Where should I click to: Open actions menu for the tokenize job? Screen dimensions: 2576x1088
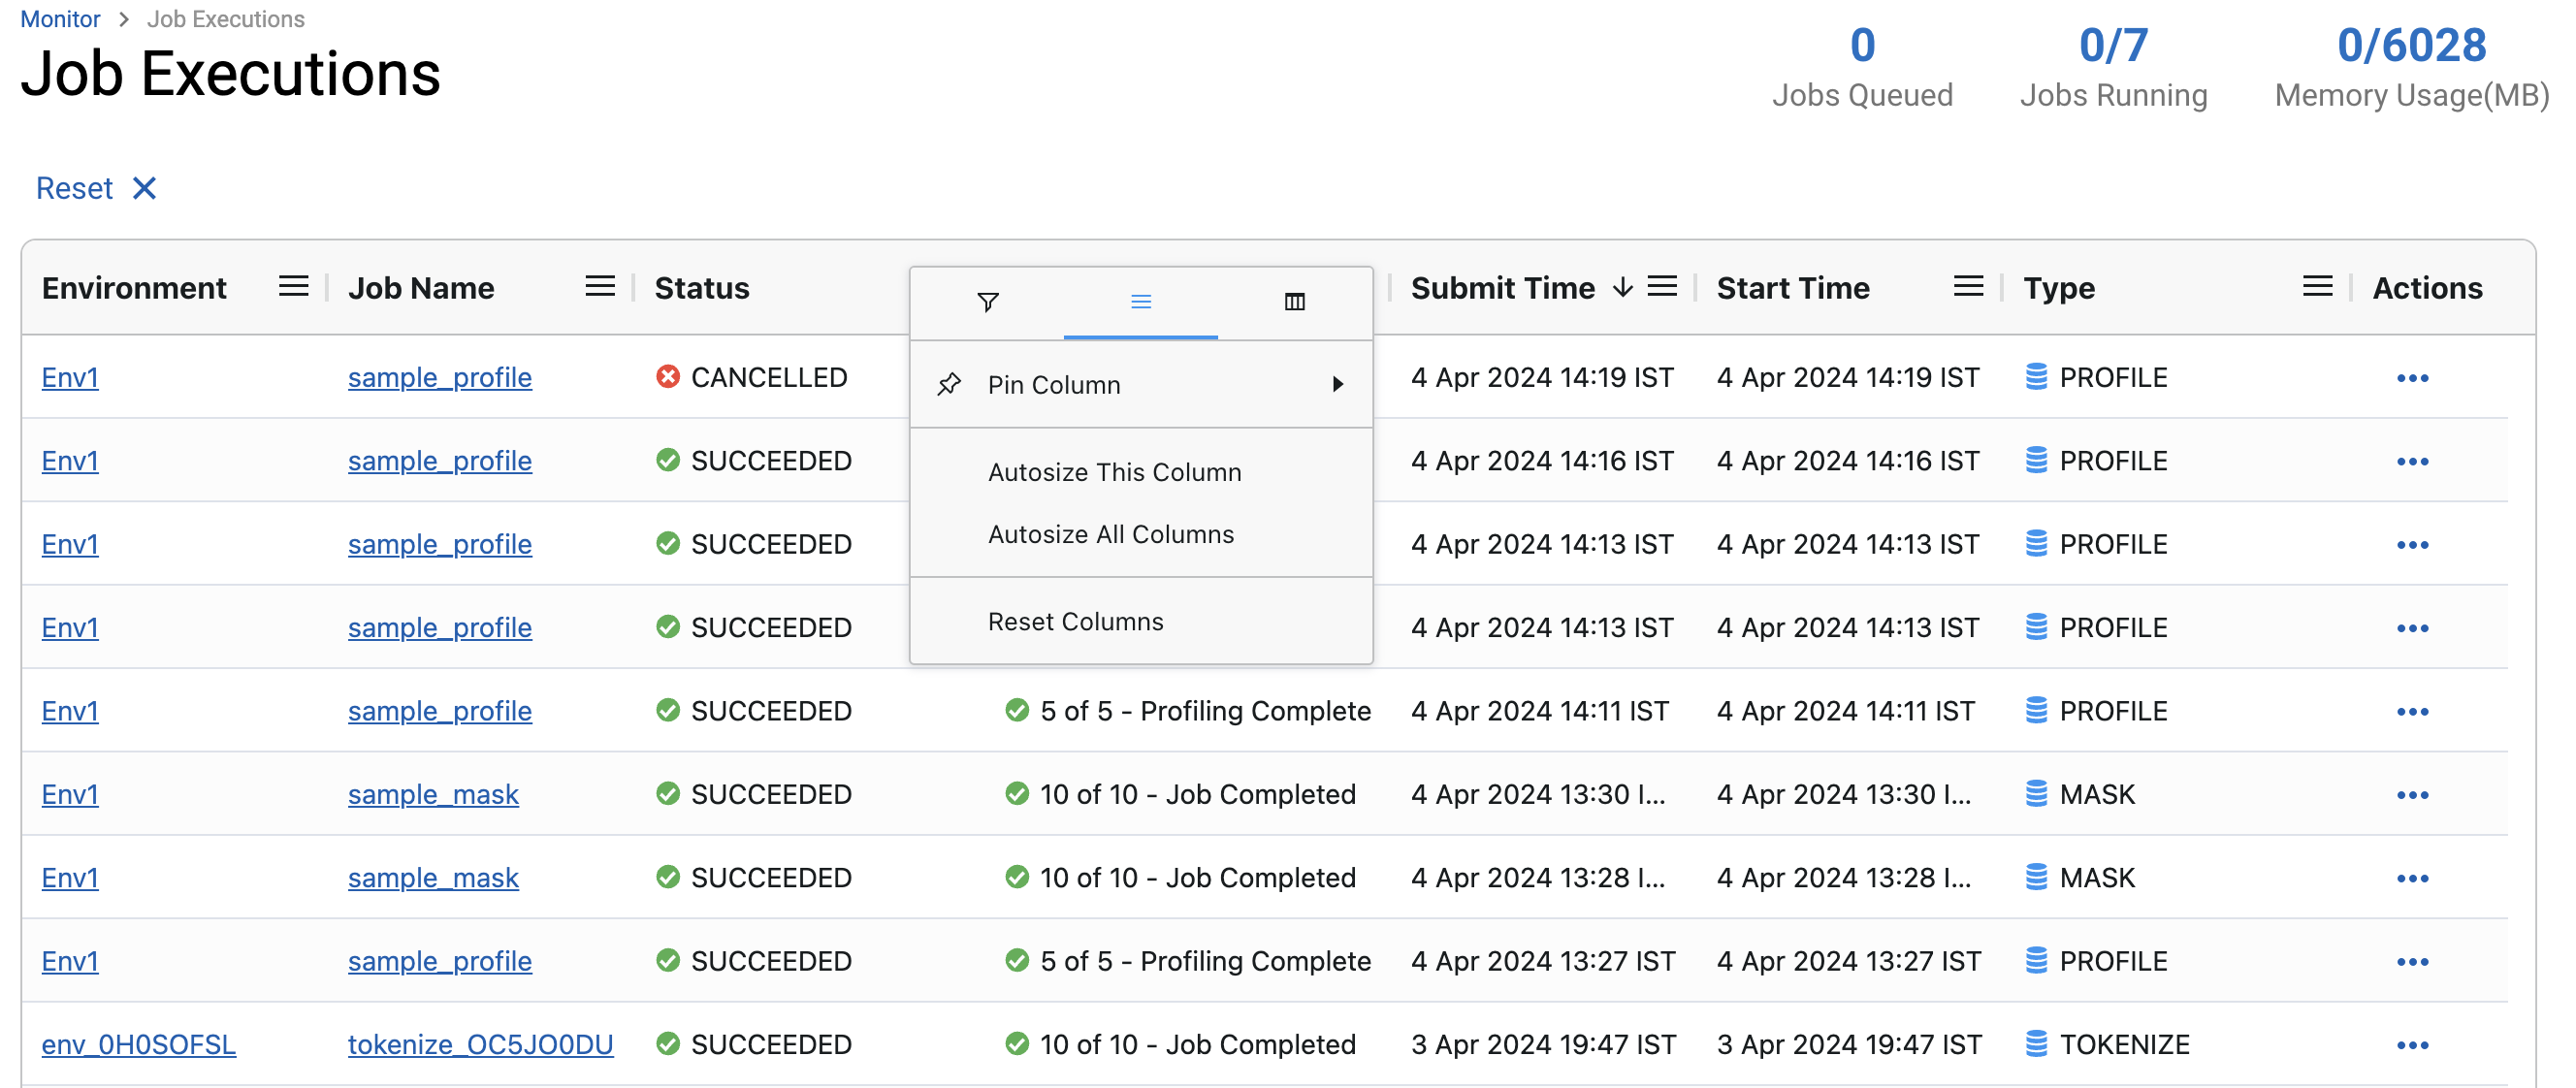click(x=2412, y=1045)
